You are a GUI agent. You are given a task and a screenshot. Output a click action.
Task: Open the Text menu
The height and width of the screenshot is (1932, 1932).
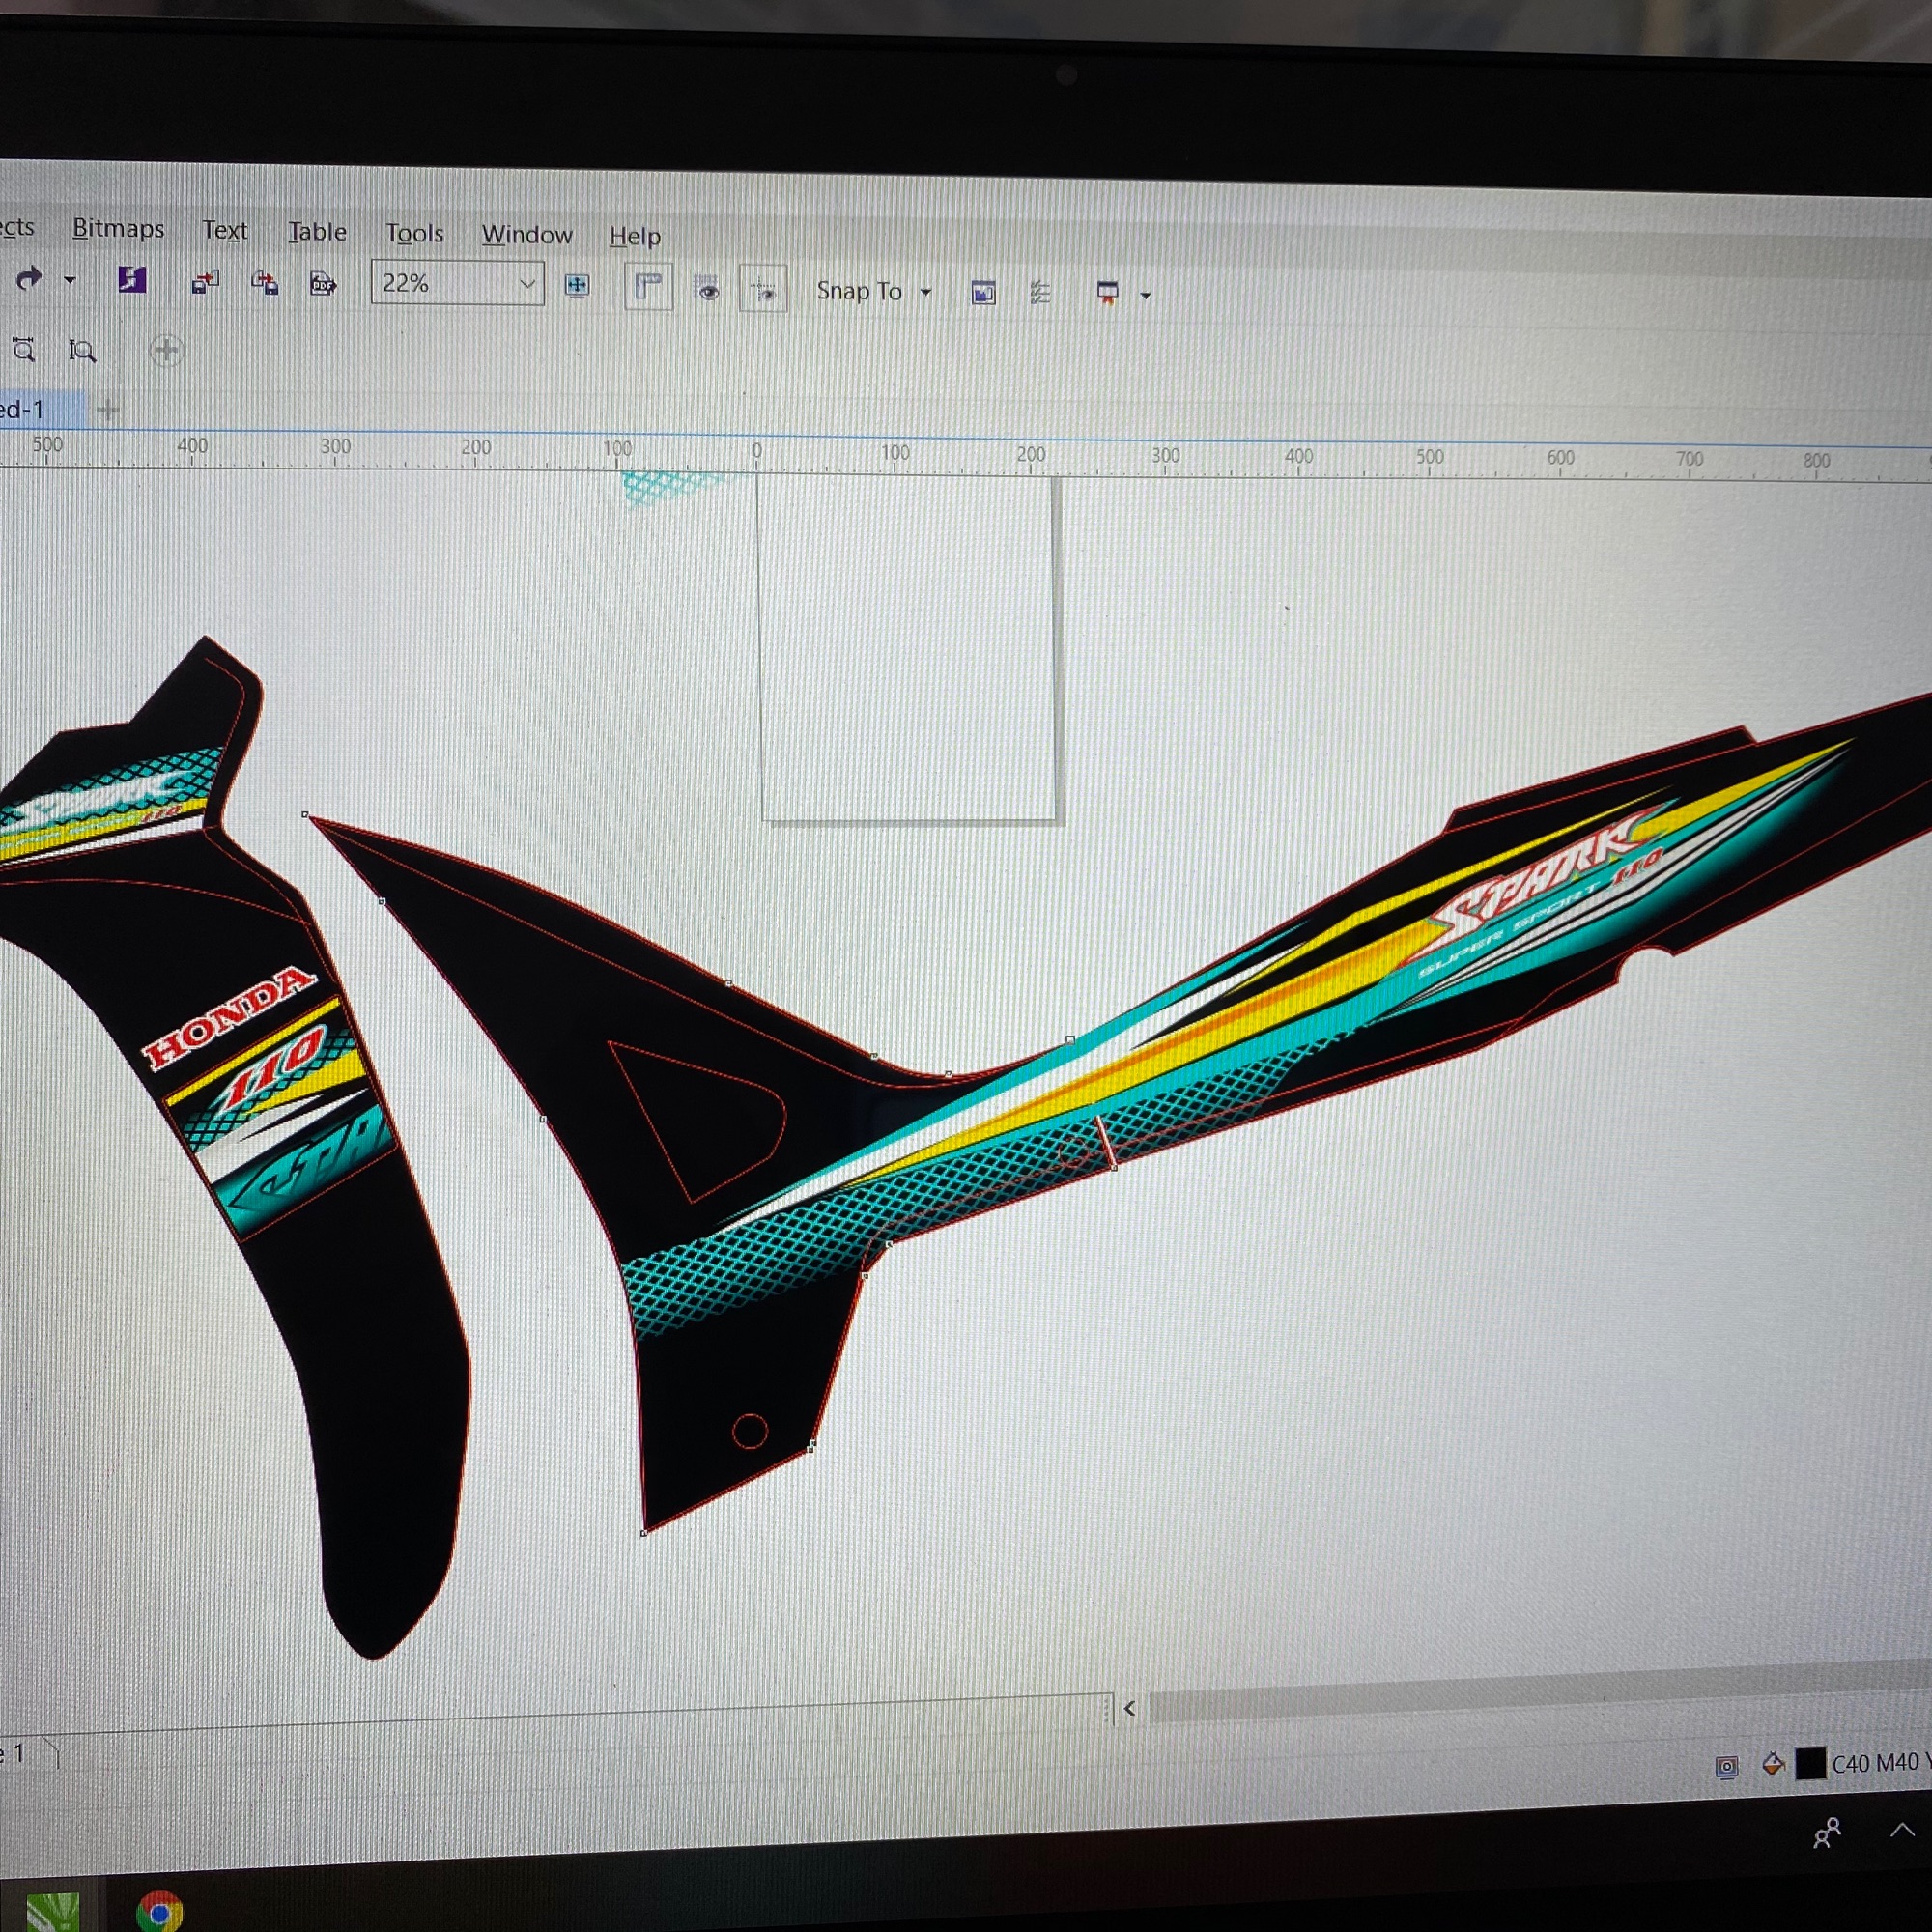pyautogui.click(x=225, y=231)
